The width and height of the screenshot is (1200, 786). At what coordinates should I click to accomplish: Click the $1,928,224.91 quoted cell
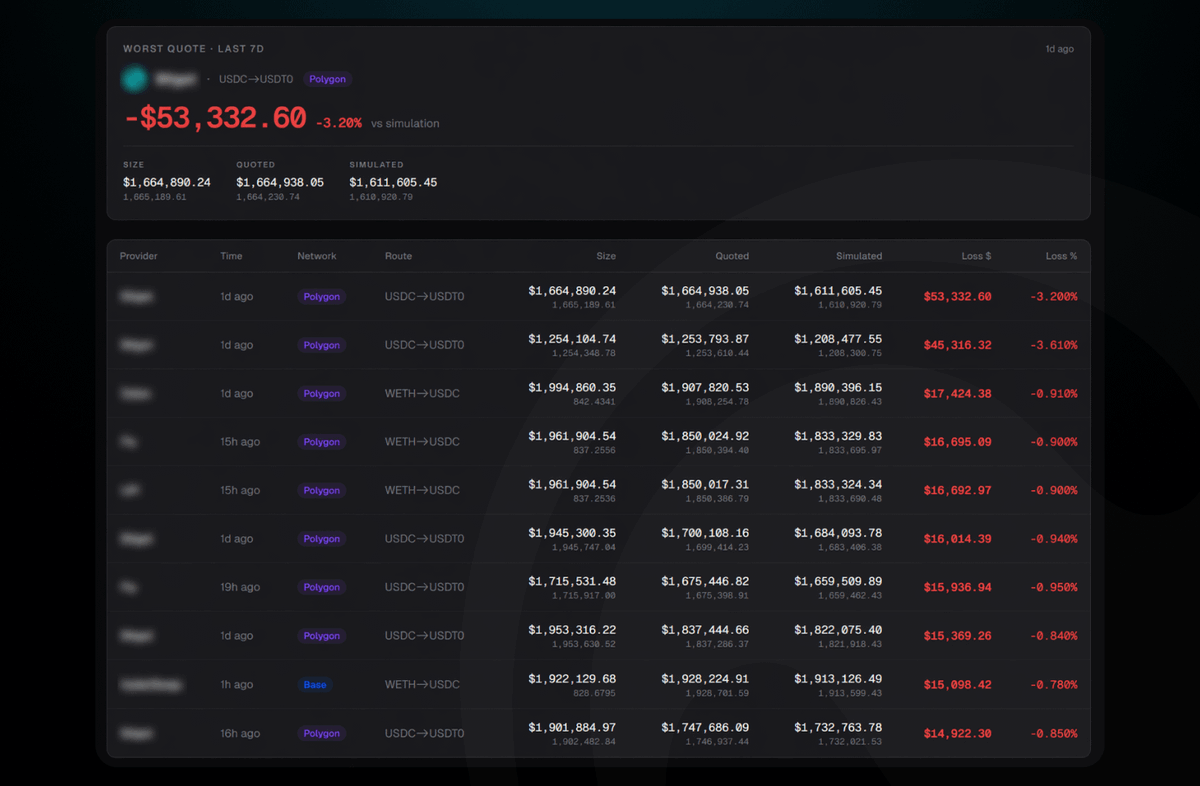pos(705,679)
